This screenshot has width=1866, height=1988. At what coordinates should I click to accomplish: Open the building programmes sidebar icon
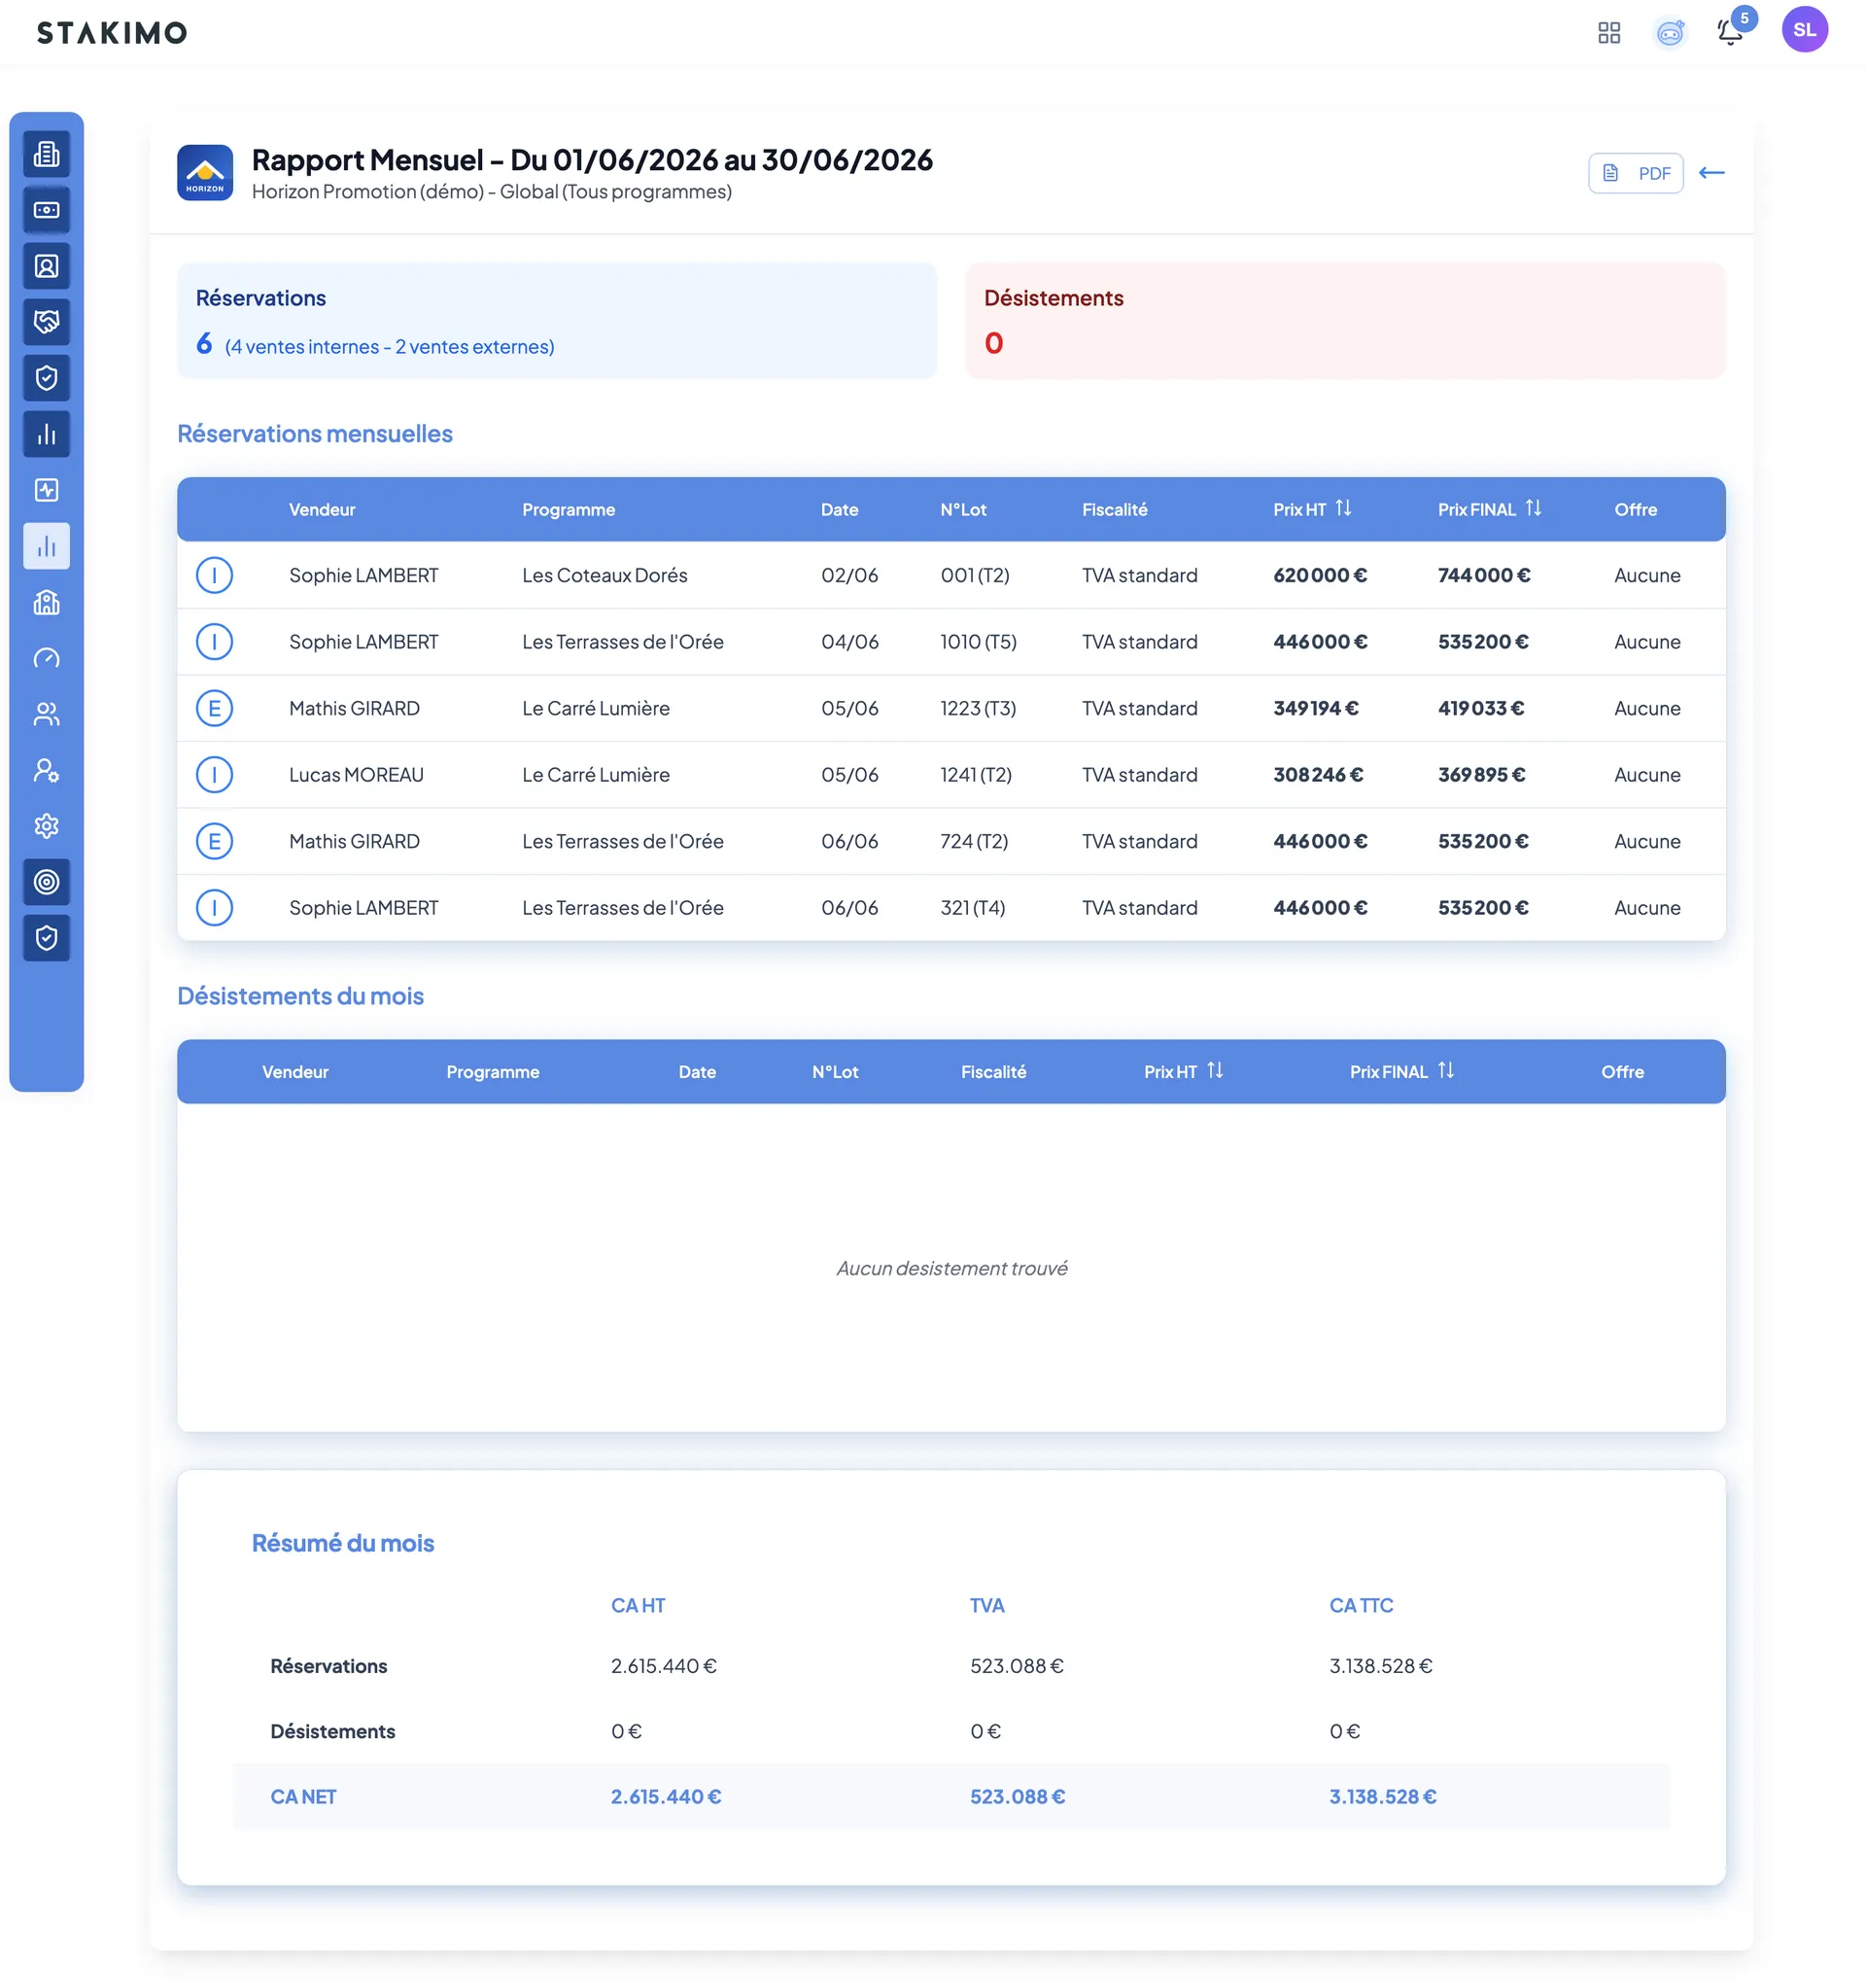click(46, 154)
